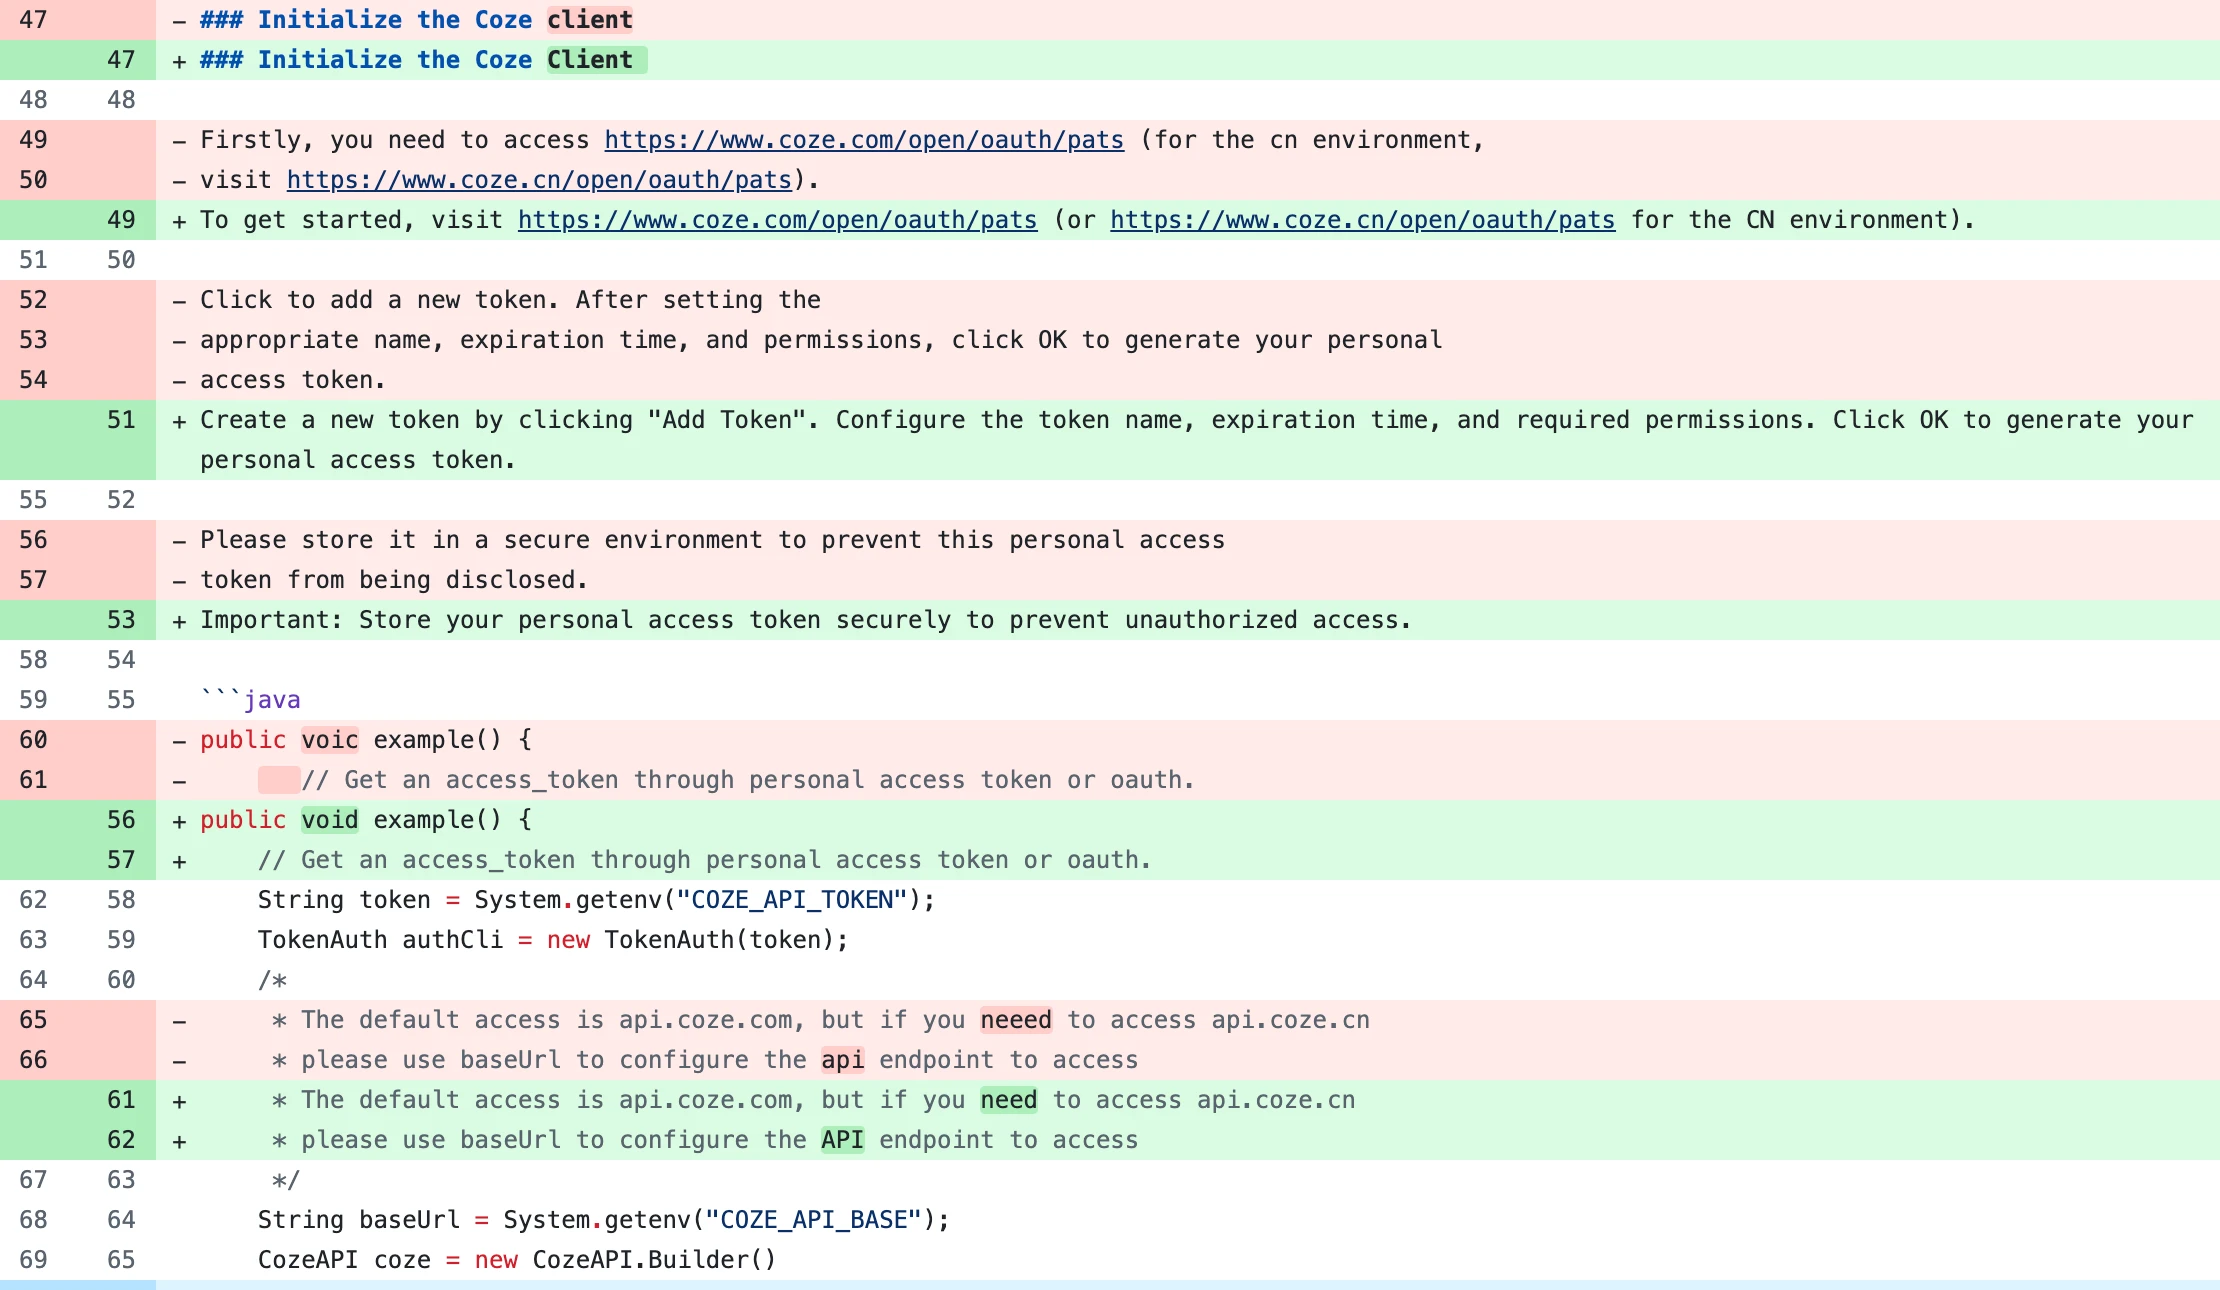Screen dimensions: 2220x1290
Task: Select added line number 53 "Important: Store"
Action: coord(121,620)
